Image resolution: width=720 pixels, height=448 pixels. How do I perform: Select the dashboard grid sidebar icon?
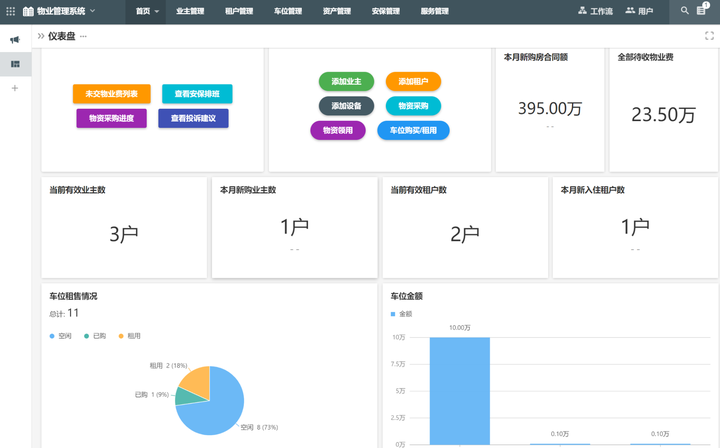pyautogui.click(x=15, y=64)
